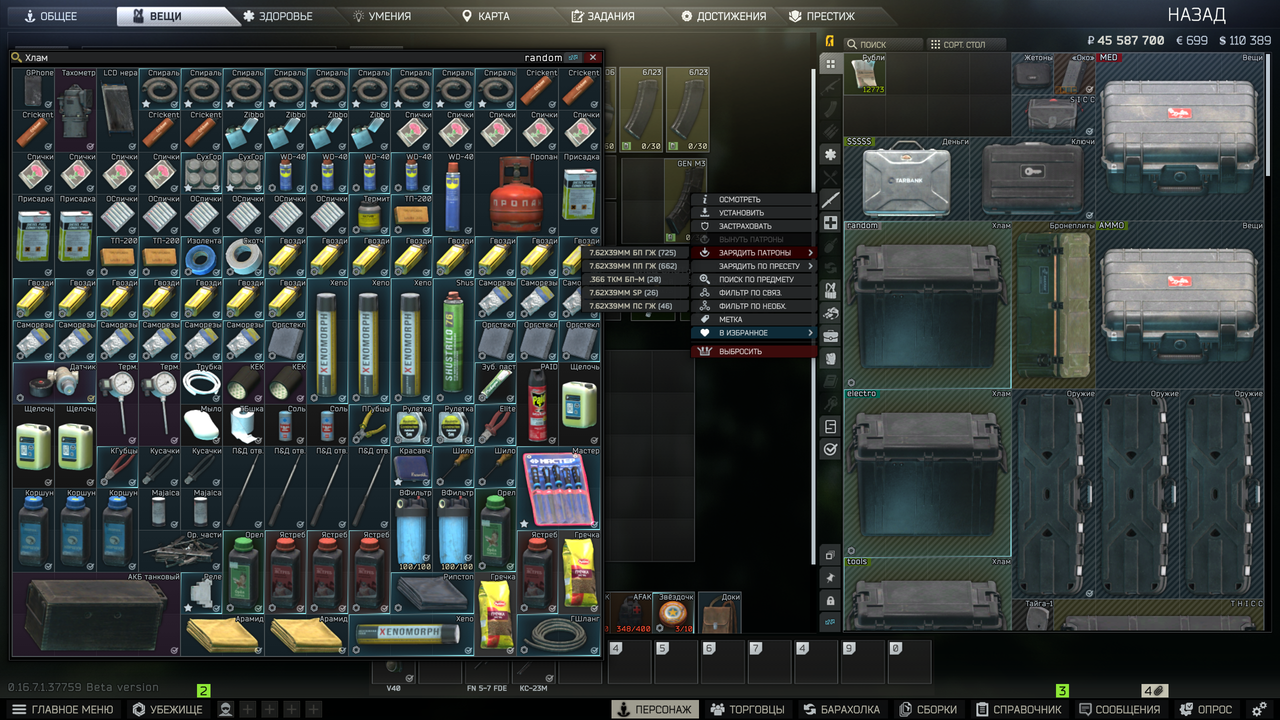Open the settings gear icon
Viewport: 1280px width, 720px height.
coord(1259,709)
